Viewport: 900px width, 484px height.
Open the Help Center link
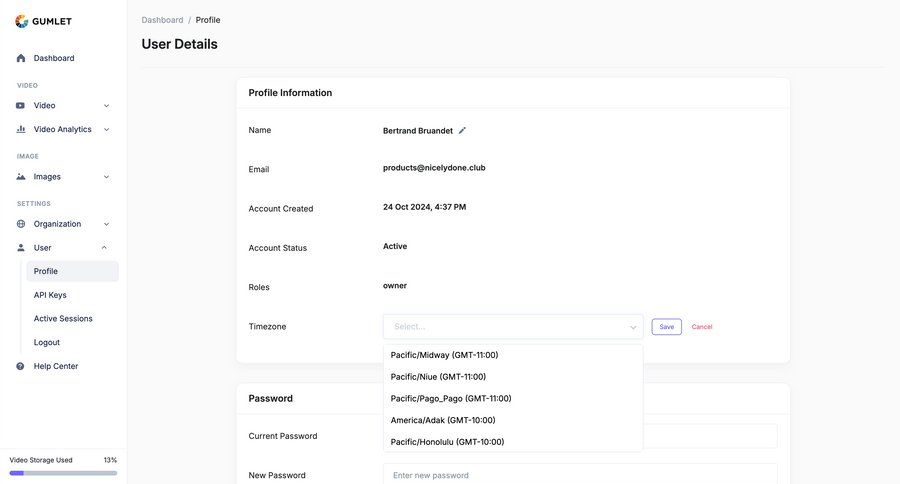[56, 366]
